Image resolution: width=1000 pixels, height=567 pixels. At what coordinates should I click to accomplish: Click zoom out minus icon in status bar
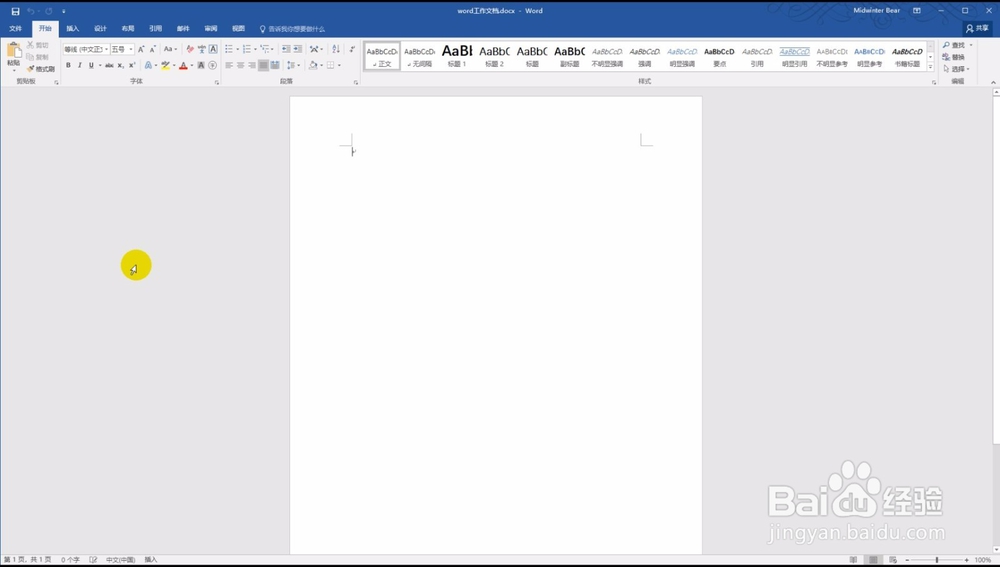pyautogui.click(x=907, y=559)
